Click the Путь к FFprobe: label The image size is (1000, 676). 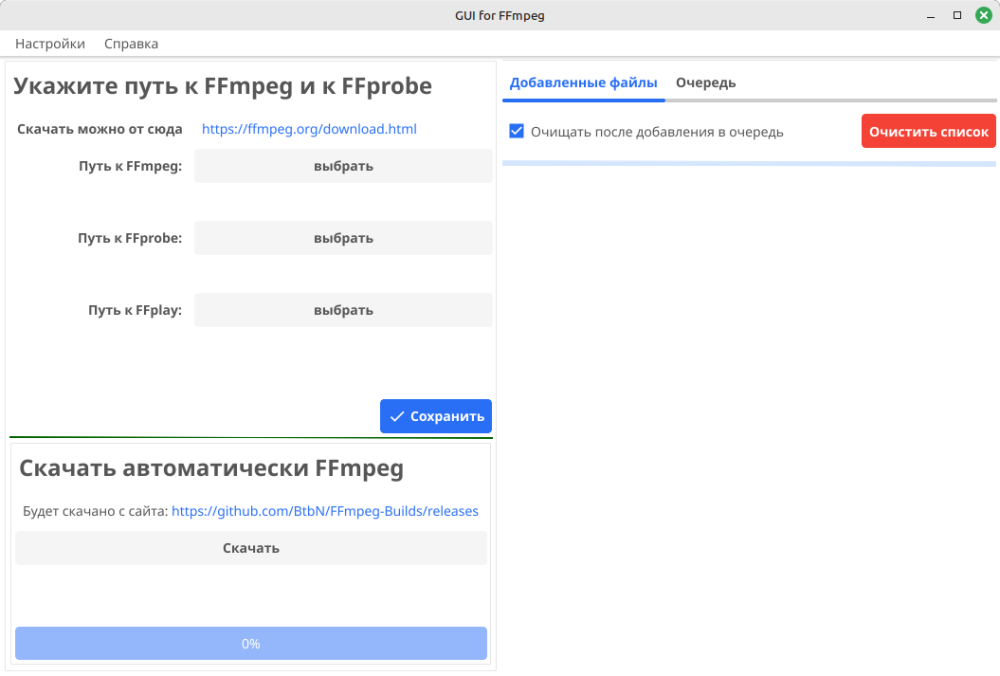(x=129, y=239)
